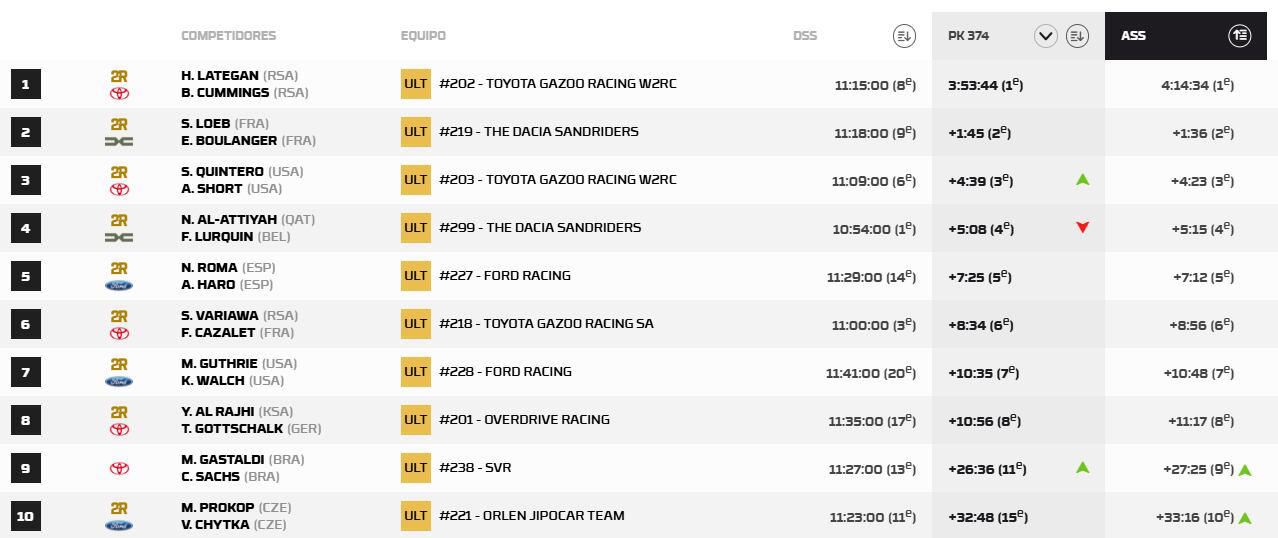Open H. Lategan competitor name
Viewport: 1278px width, 538px height.
pos(220,76)
